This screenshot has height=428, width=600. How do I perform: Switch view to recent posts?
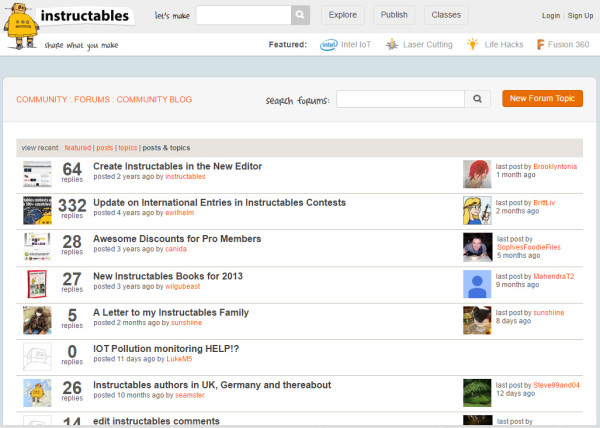click(104, 148)
